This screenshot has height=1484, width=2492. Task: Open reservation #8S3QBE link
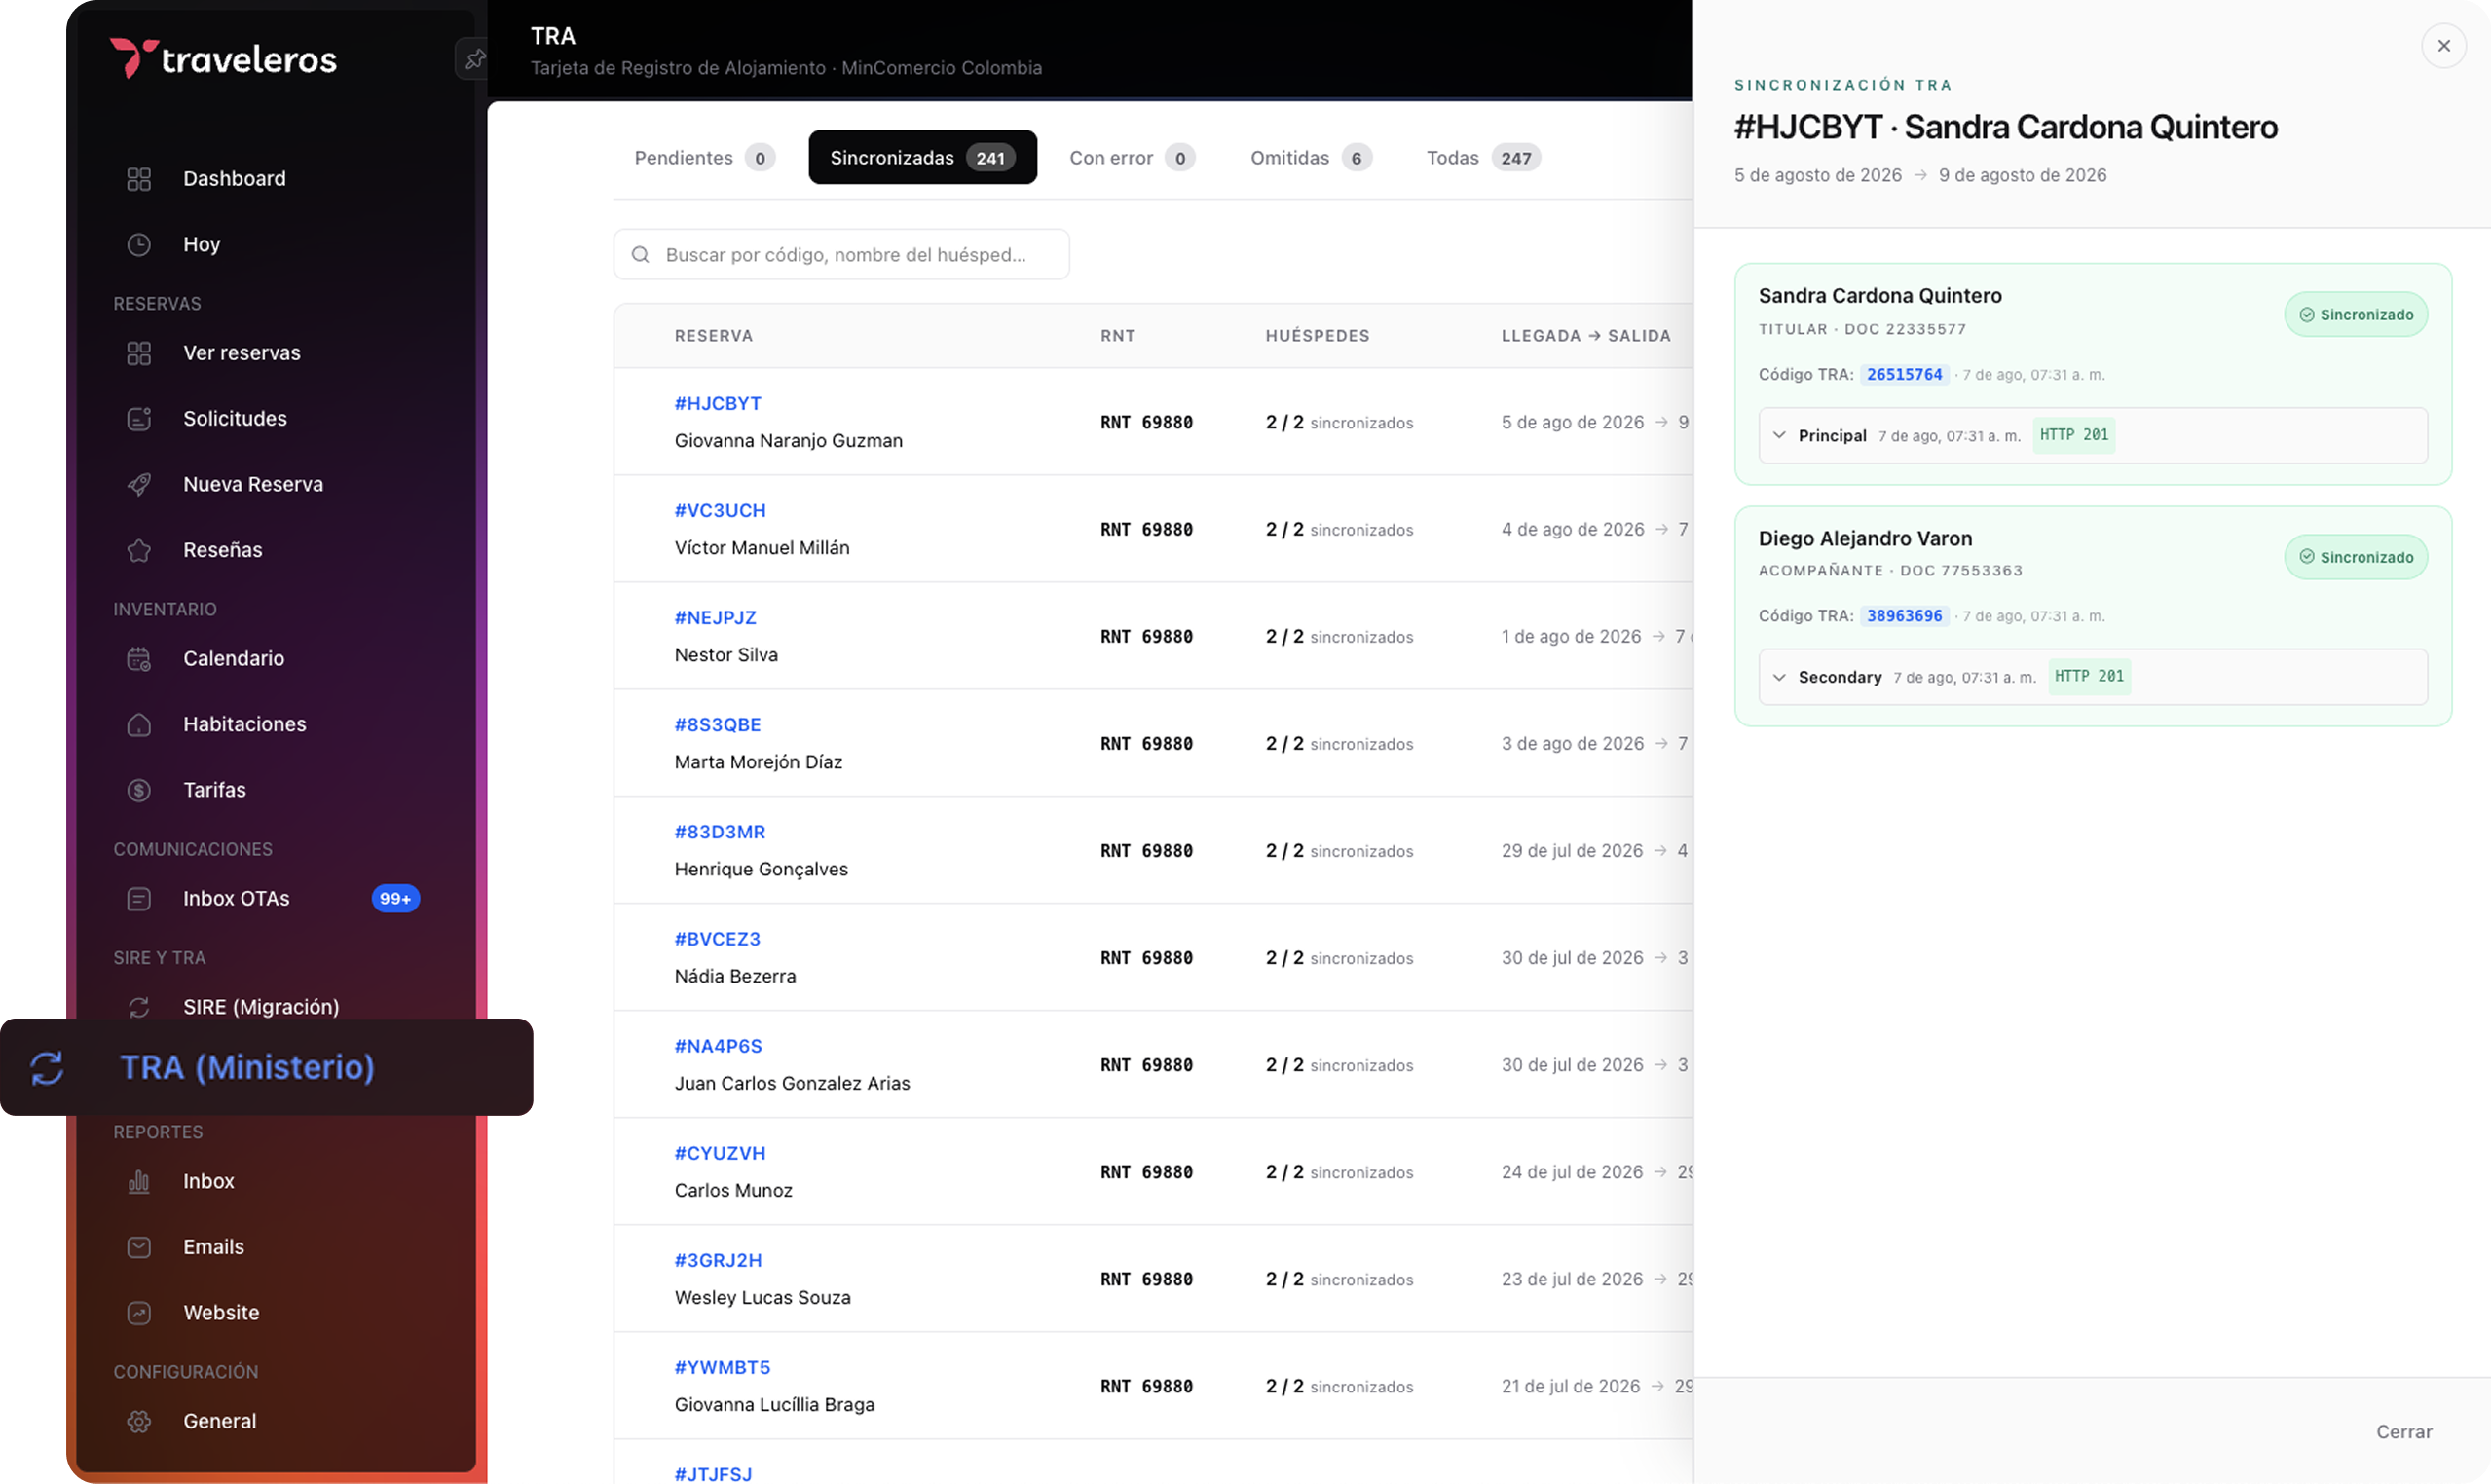click(x=718, y=725)
